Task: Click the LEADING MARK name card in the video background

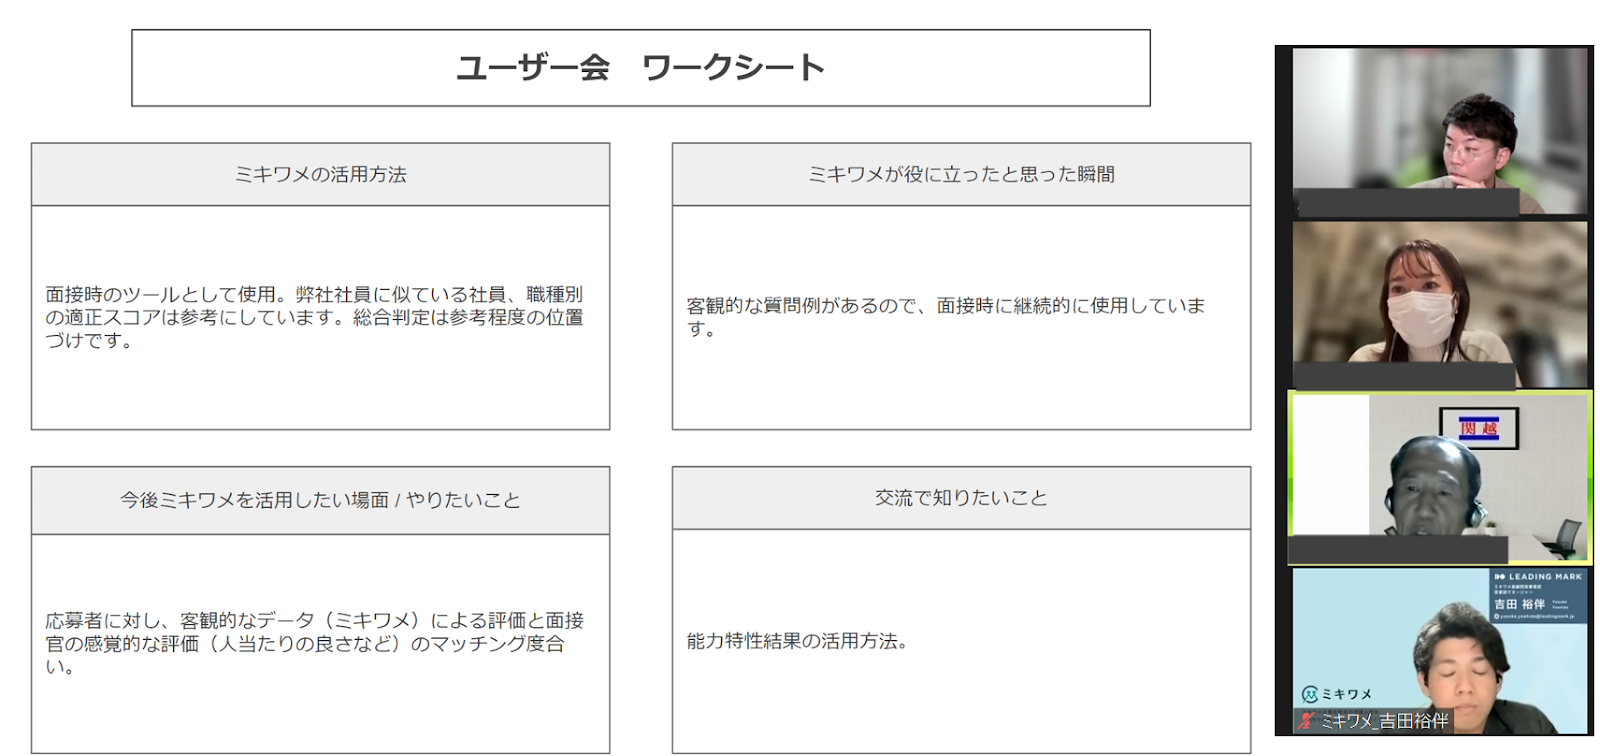Action: coord(1538,597)
